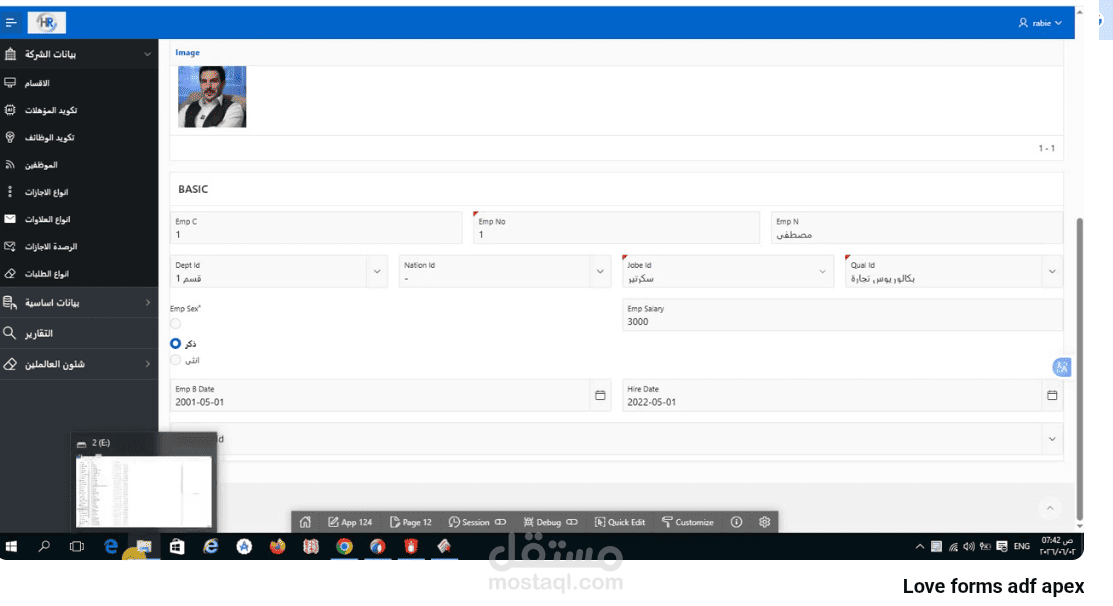The image size is (1113, 606).
Task: Select the 2 (E:) File Explorer preview
Action: point(143,482)
